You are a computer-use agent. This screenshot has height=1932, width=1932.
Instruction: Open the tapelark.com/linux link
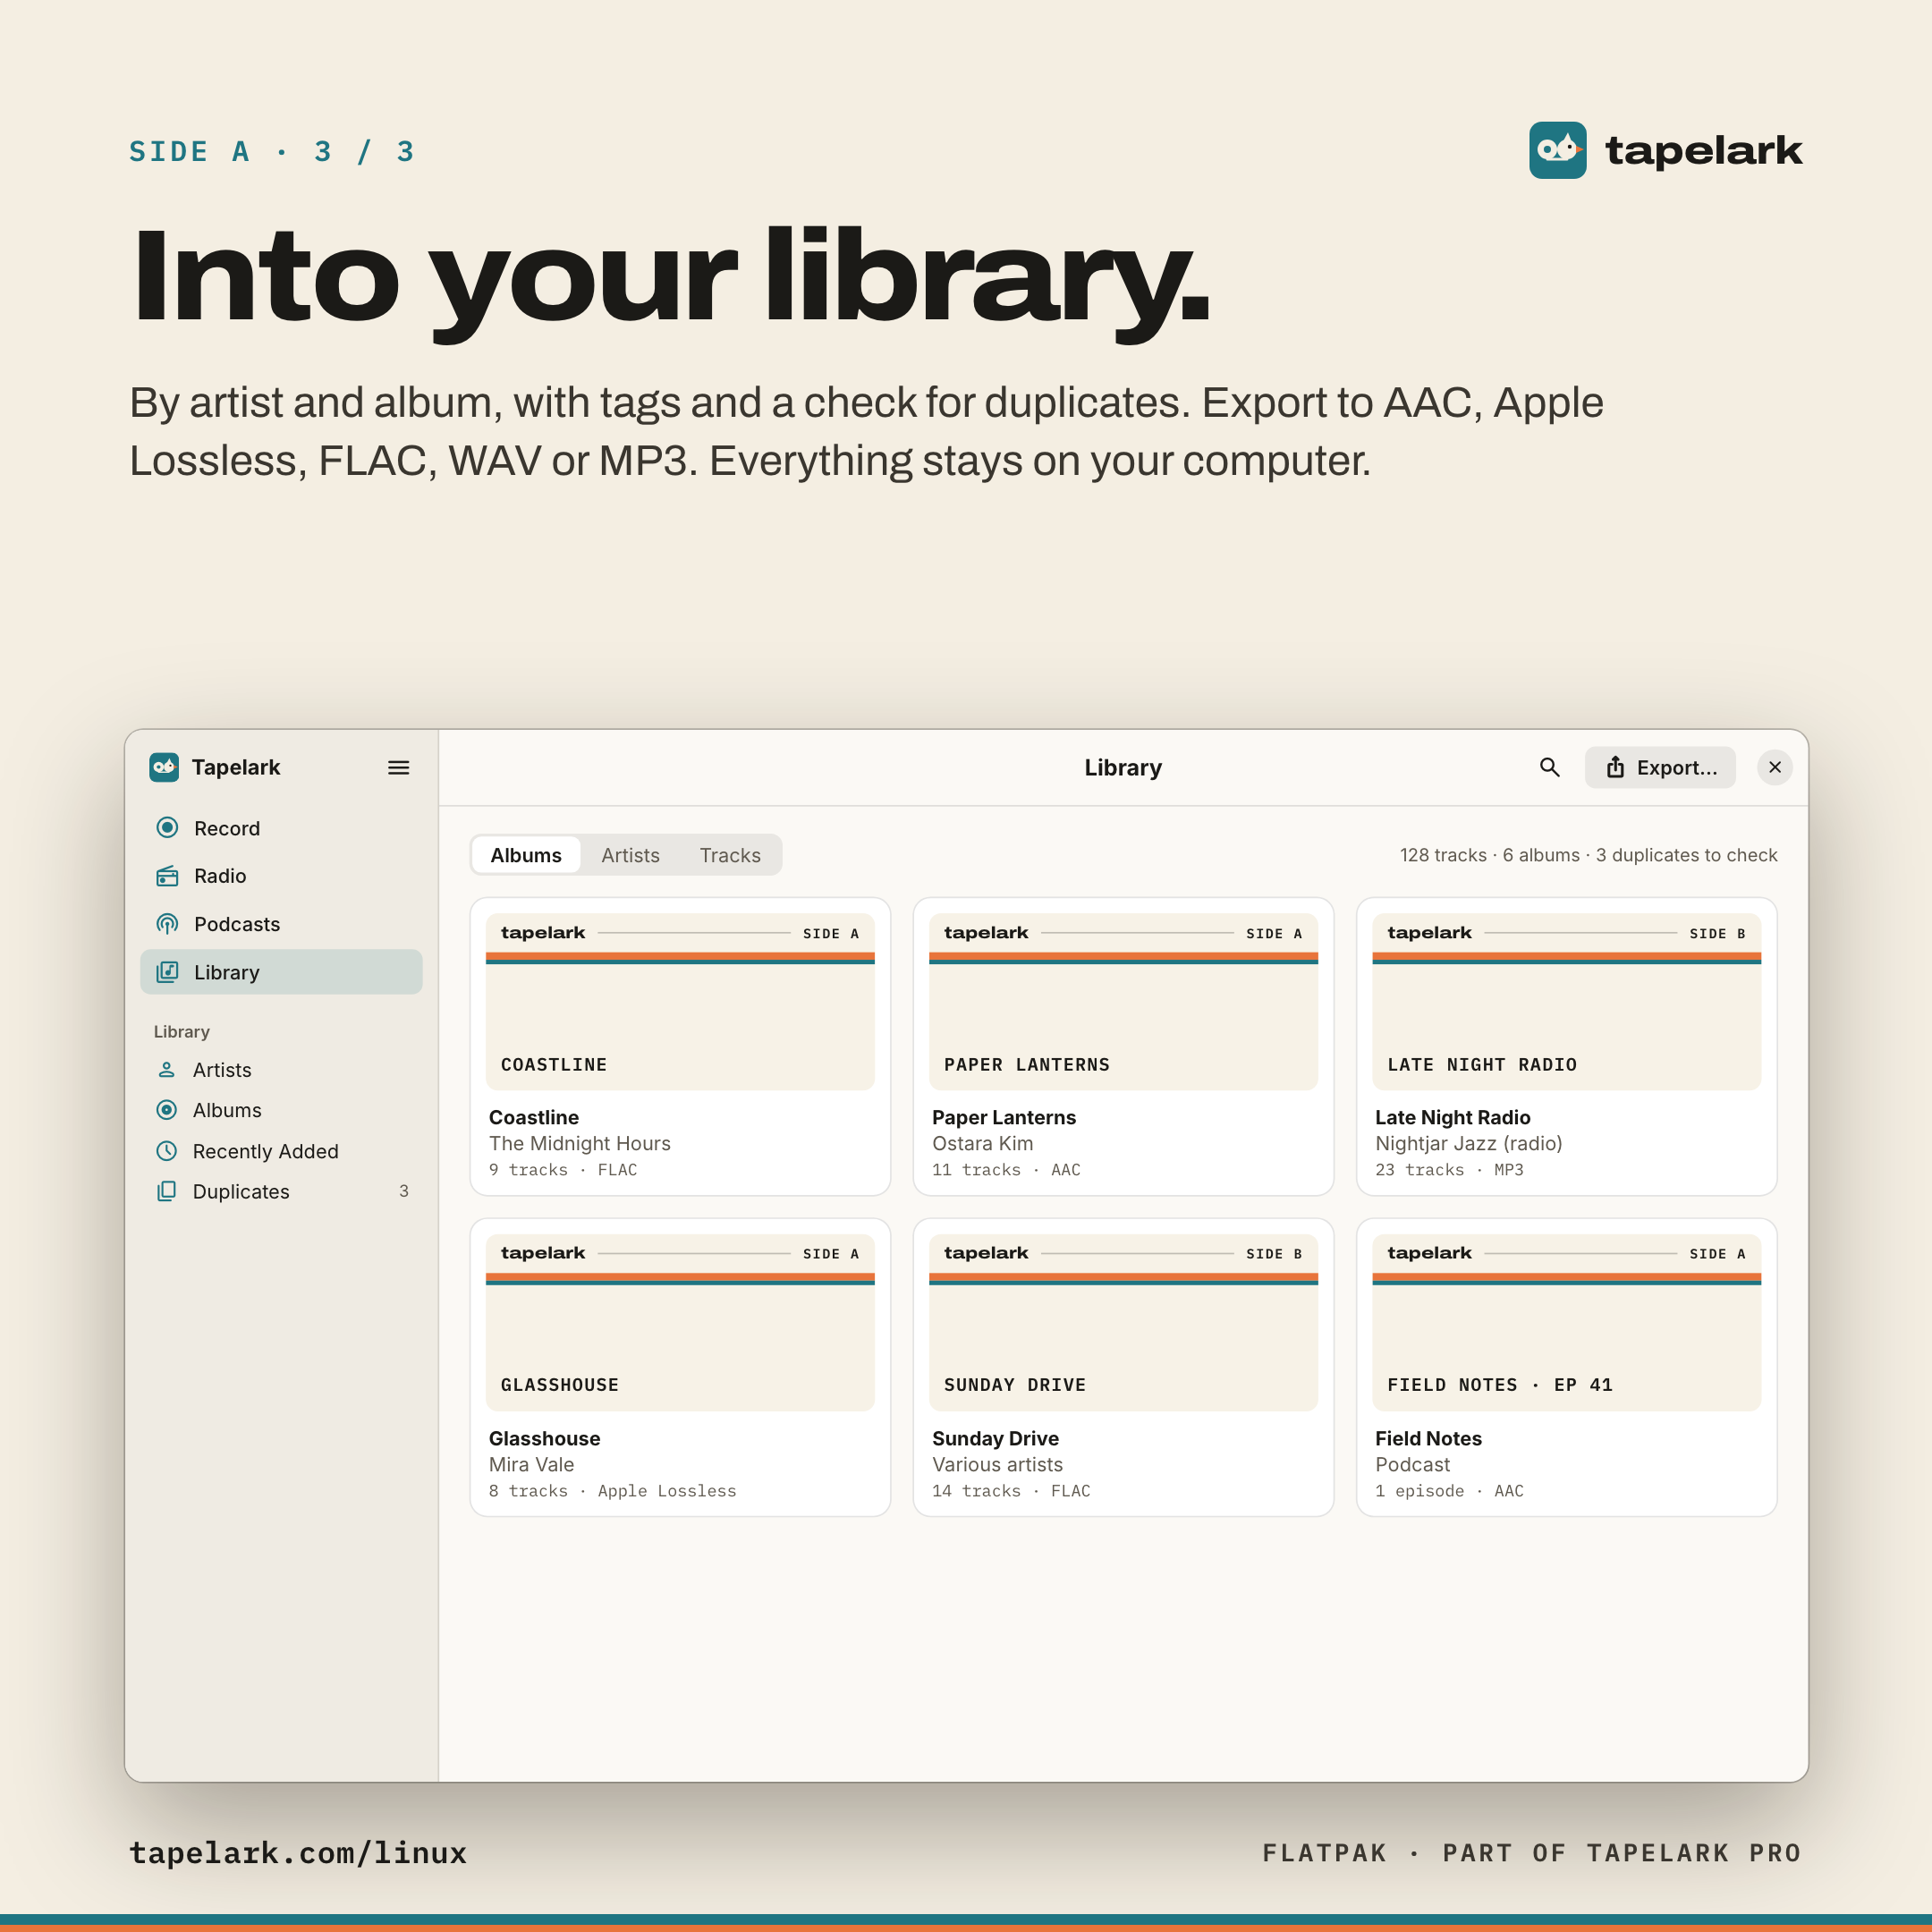tap(298, 1853)
